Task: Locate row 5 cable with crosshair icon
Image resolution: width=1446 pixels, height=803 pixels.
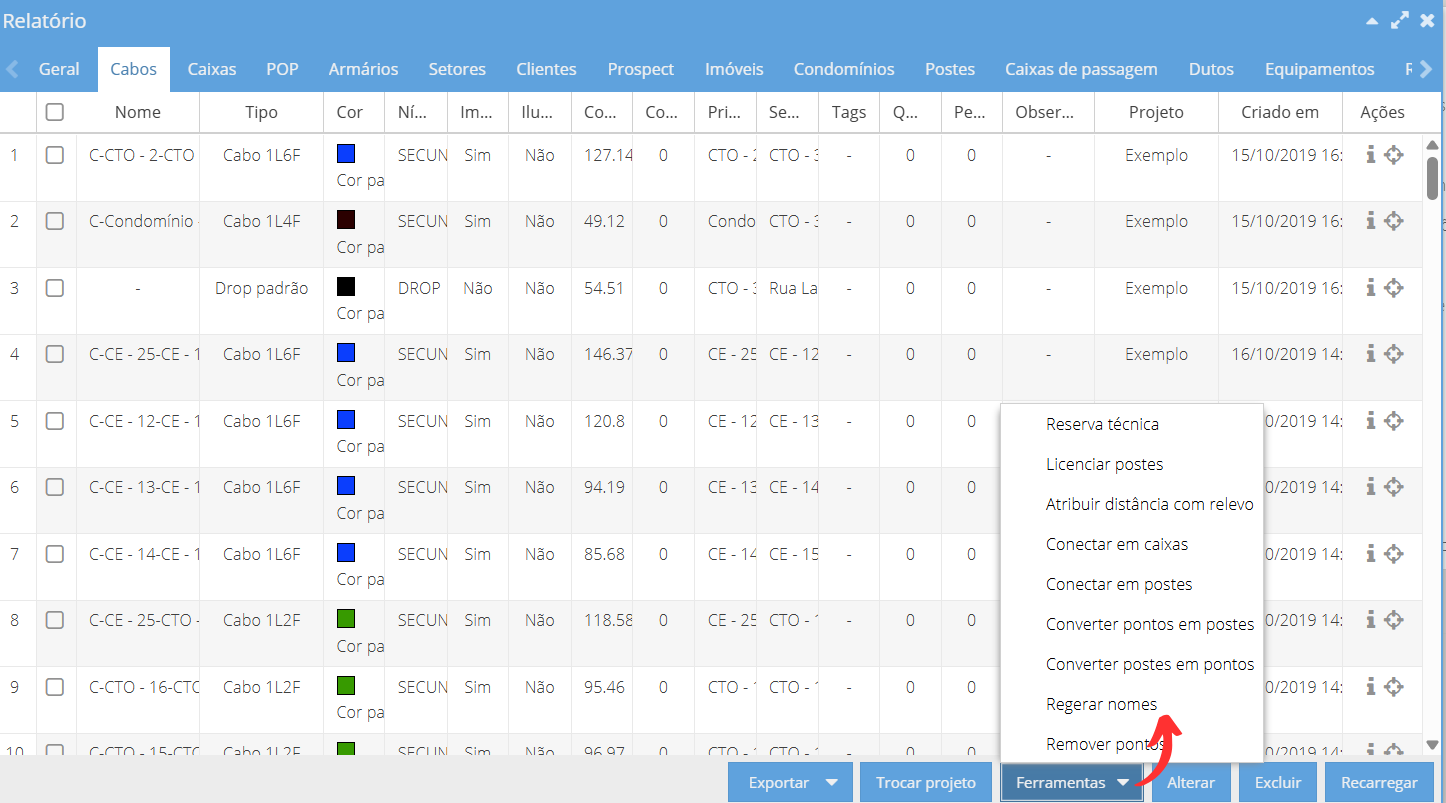Action: 1394,421
